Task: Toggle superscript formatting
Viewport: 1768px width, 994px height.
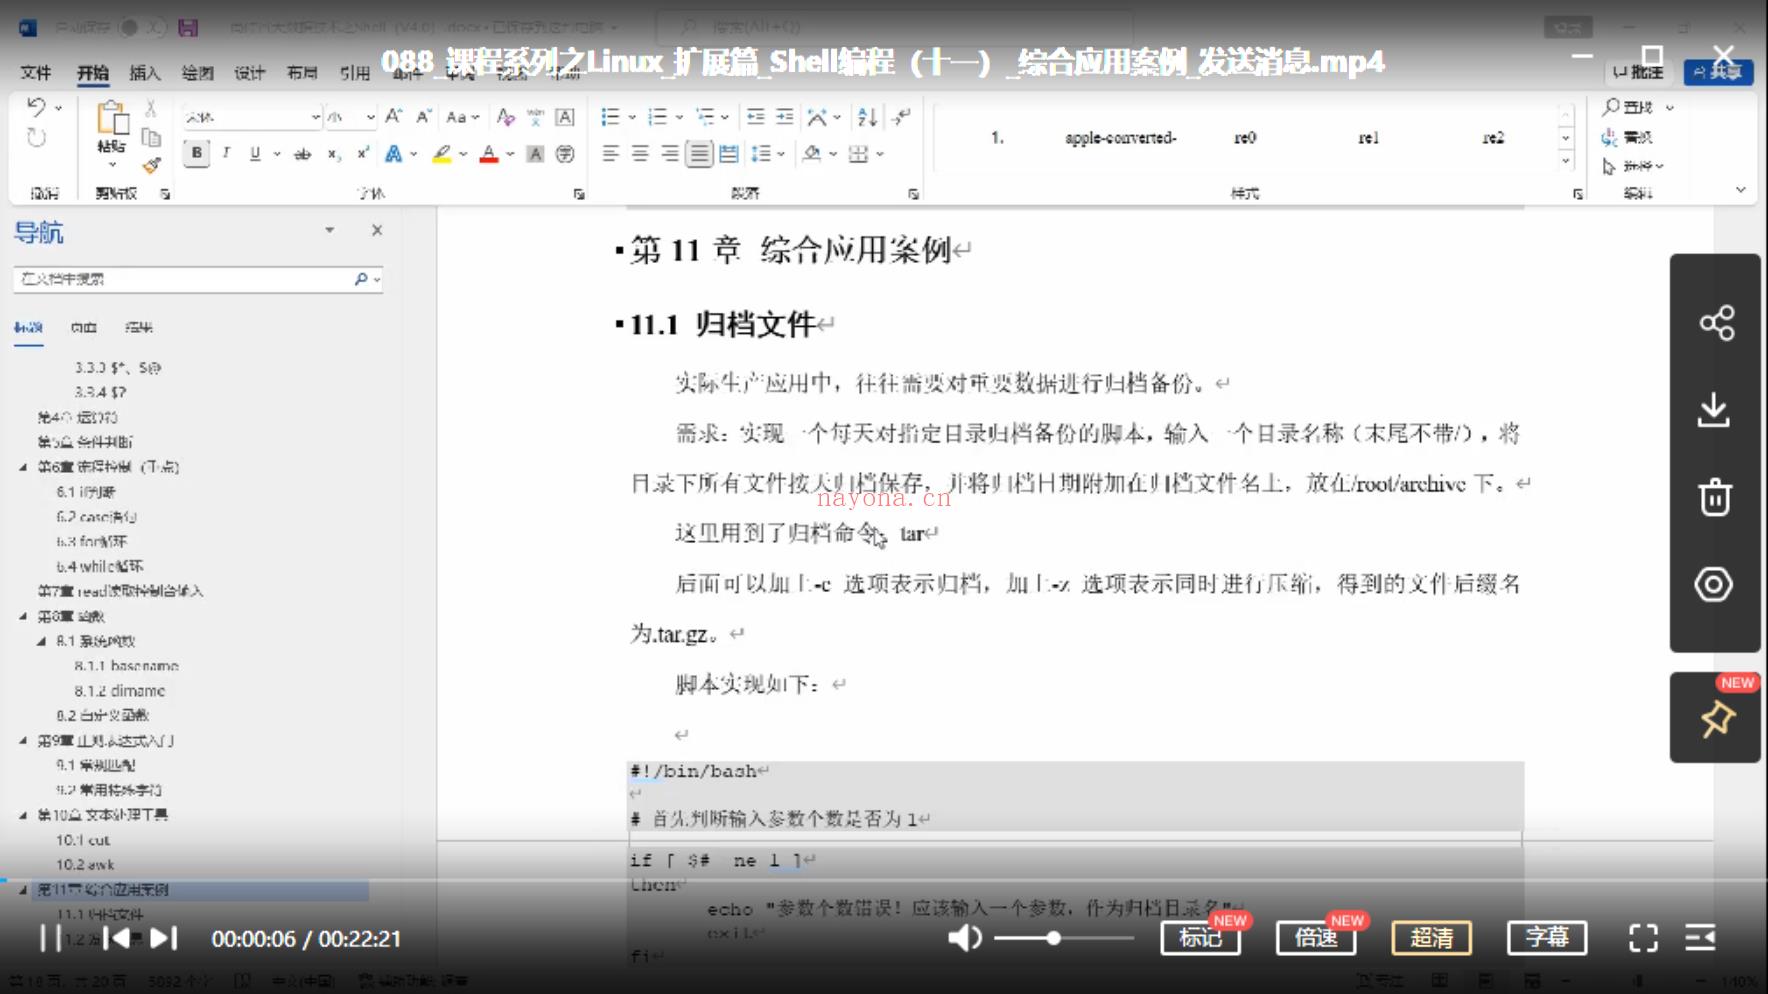Action: [363, 154]
